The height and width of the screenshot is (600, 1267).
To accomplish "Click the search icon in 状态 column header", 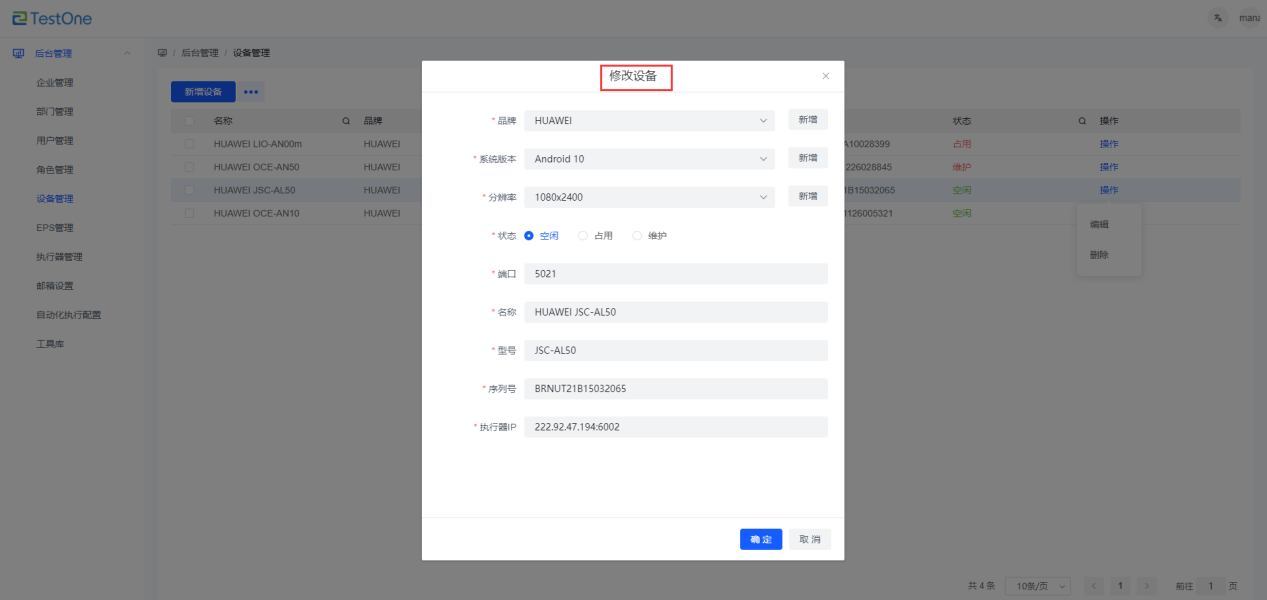I will 1081,121.
